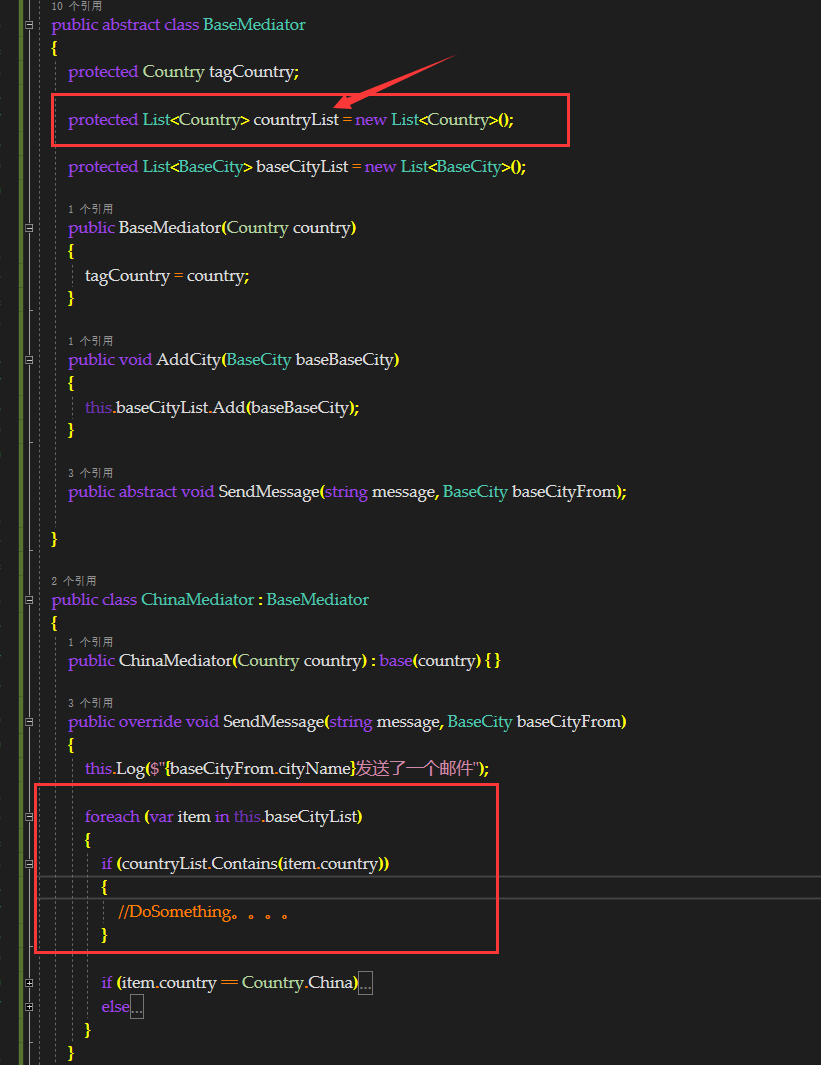Image resolution: width=821 pixels, height=1065 pixels.
Task: Open the 2 references link above ChinaMediator class
Action: [x=74, y=581]
